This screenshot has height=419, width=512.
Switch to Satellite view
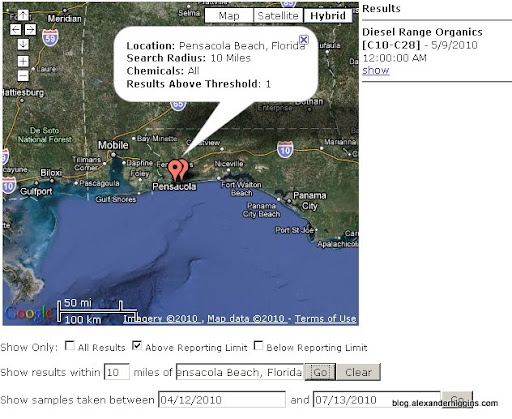click(x=278, y=16)
